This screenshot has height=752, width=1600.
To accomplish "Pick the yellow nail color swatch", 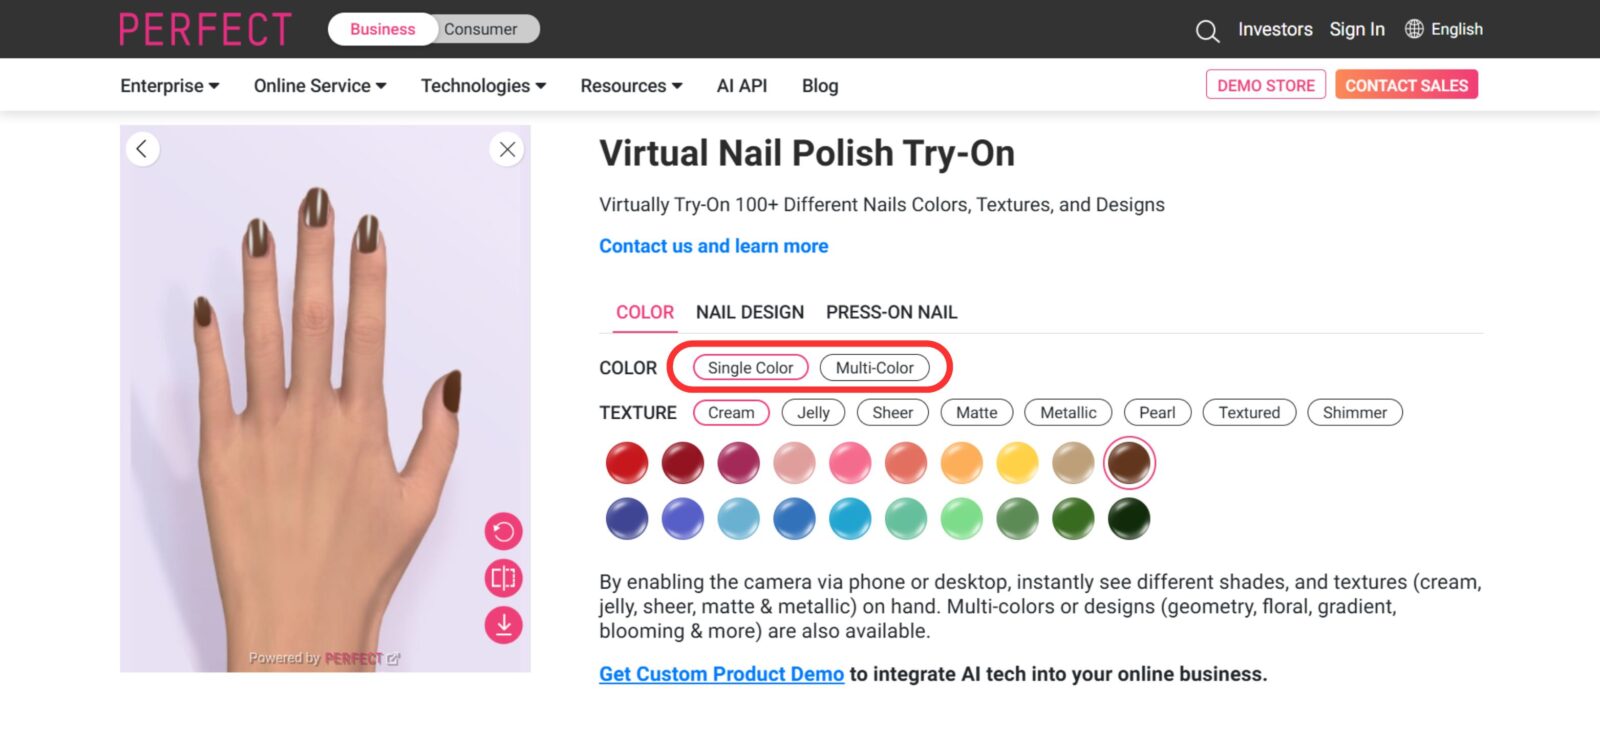I will (x=1018, y=463).
